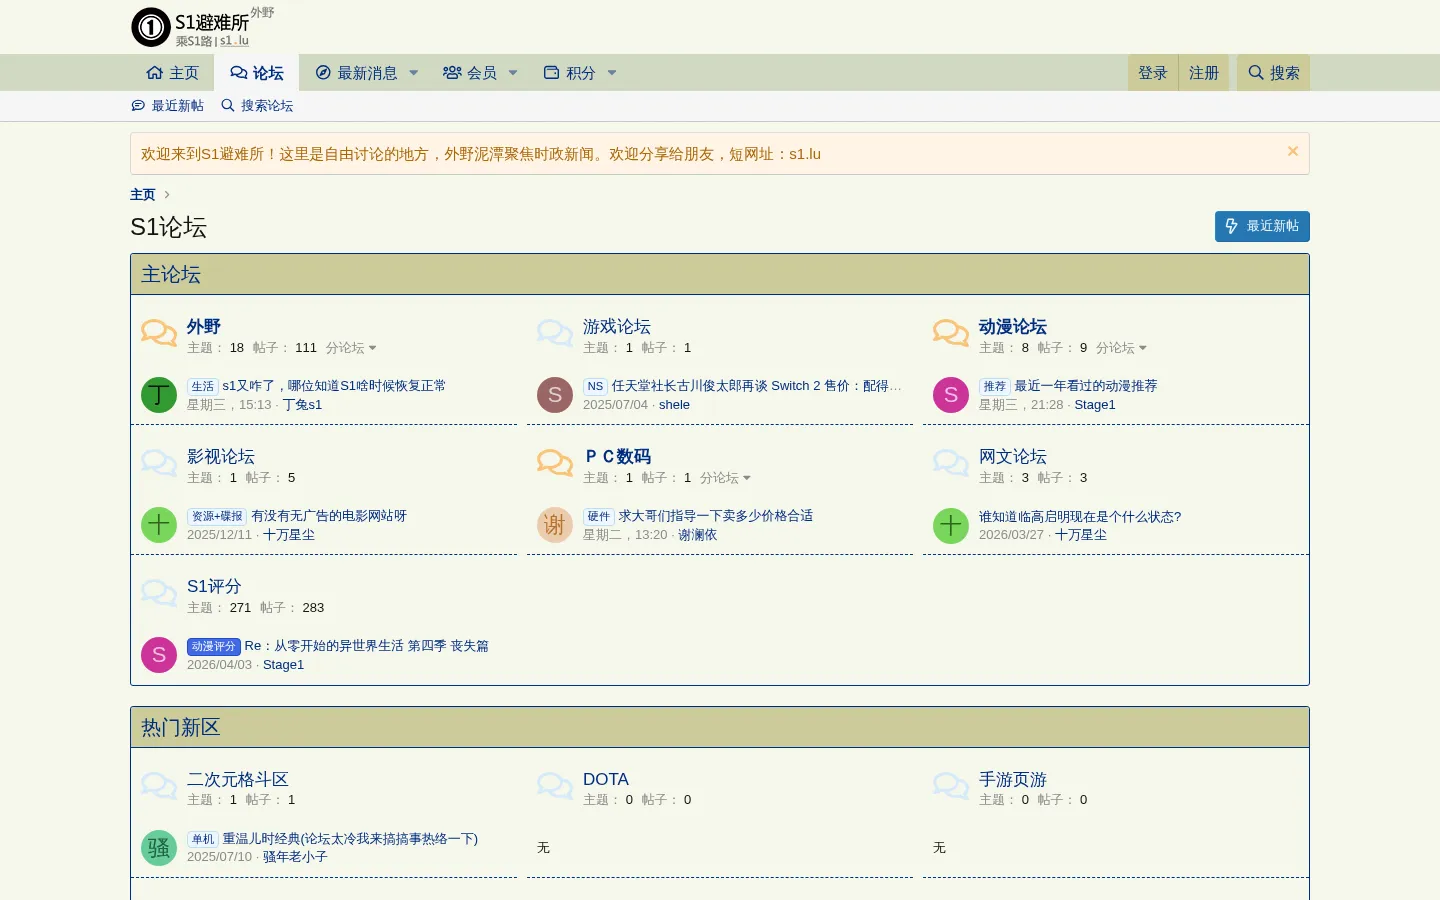
Task: Click the 热门新区 category header
Action: point(180,727)
